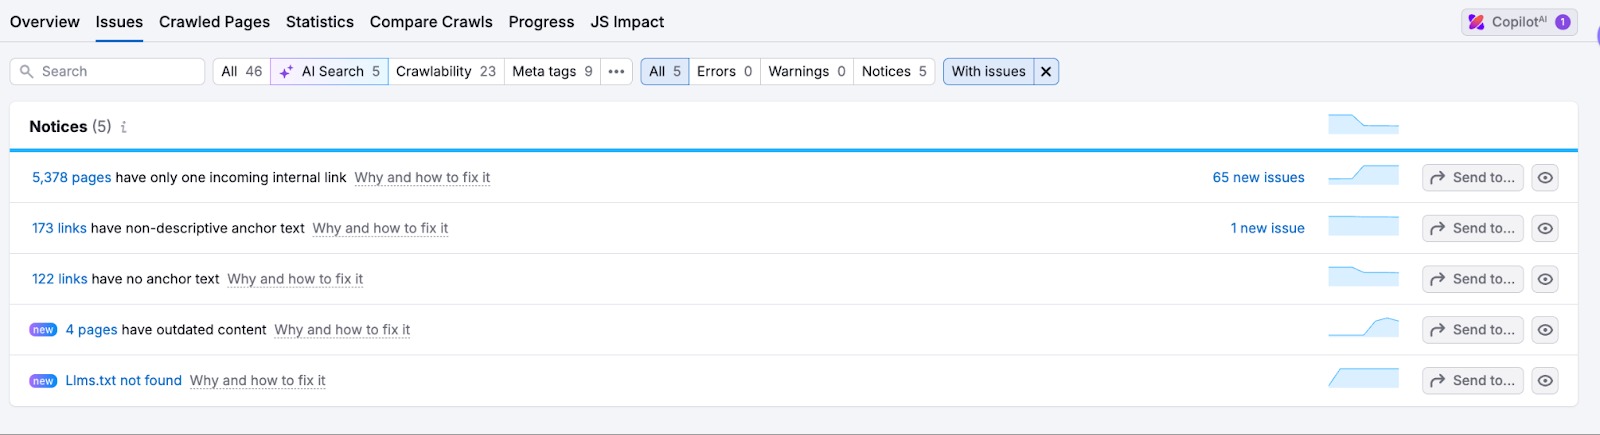Click trend chart for outdated content row
The width and height of the screenshot is (1600, 435).
[1363, 328]
